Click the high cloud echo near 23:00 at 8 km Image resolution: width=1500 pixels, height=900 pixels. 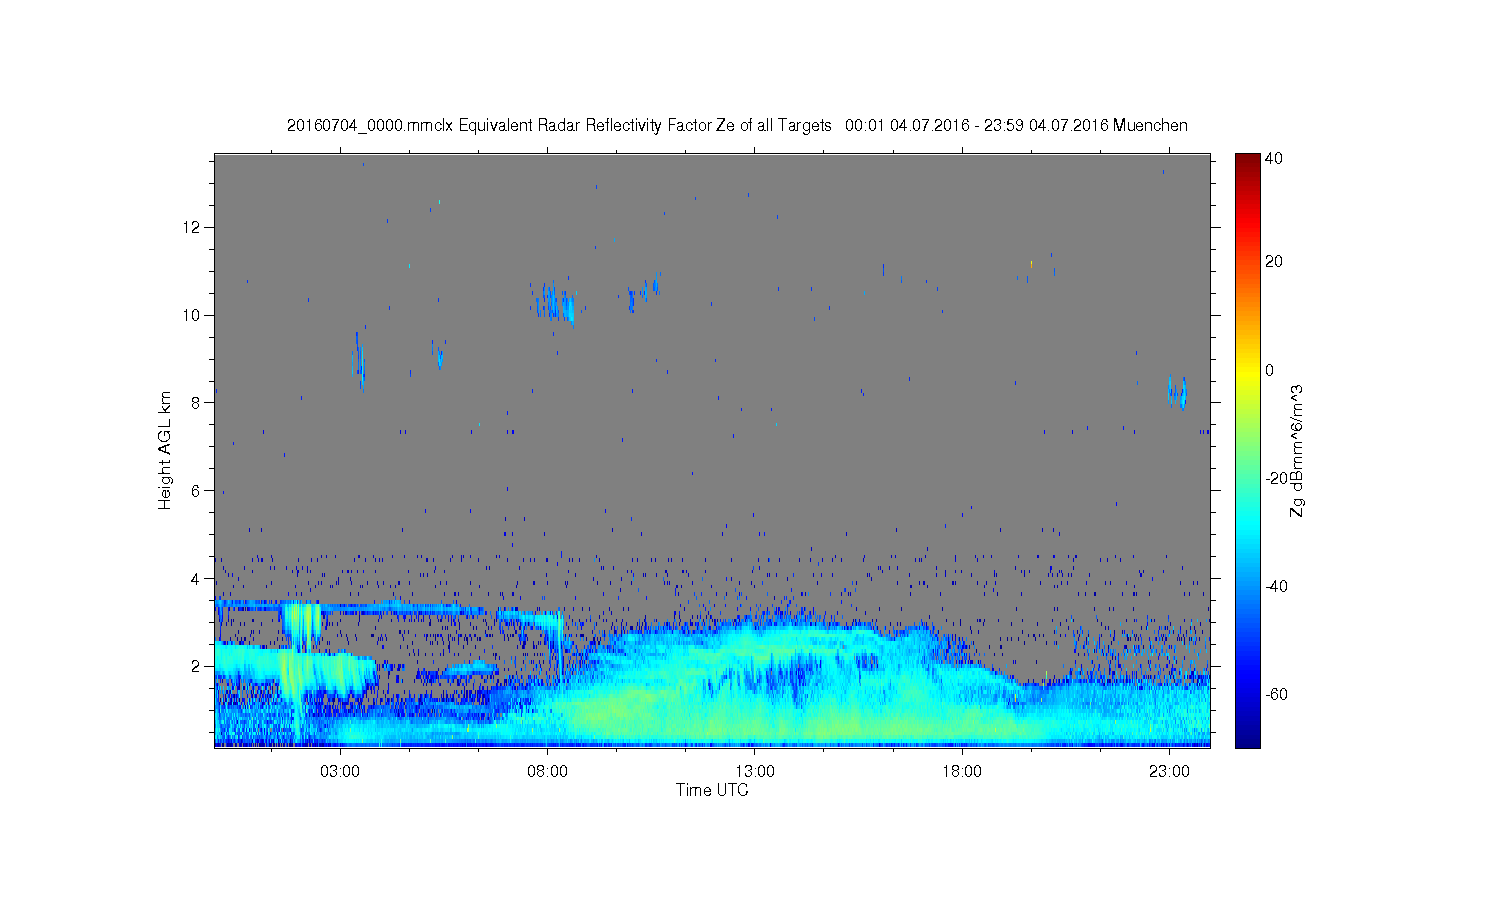click(x=1177, y=391)
